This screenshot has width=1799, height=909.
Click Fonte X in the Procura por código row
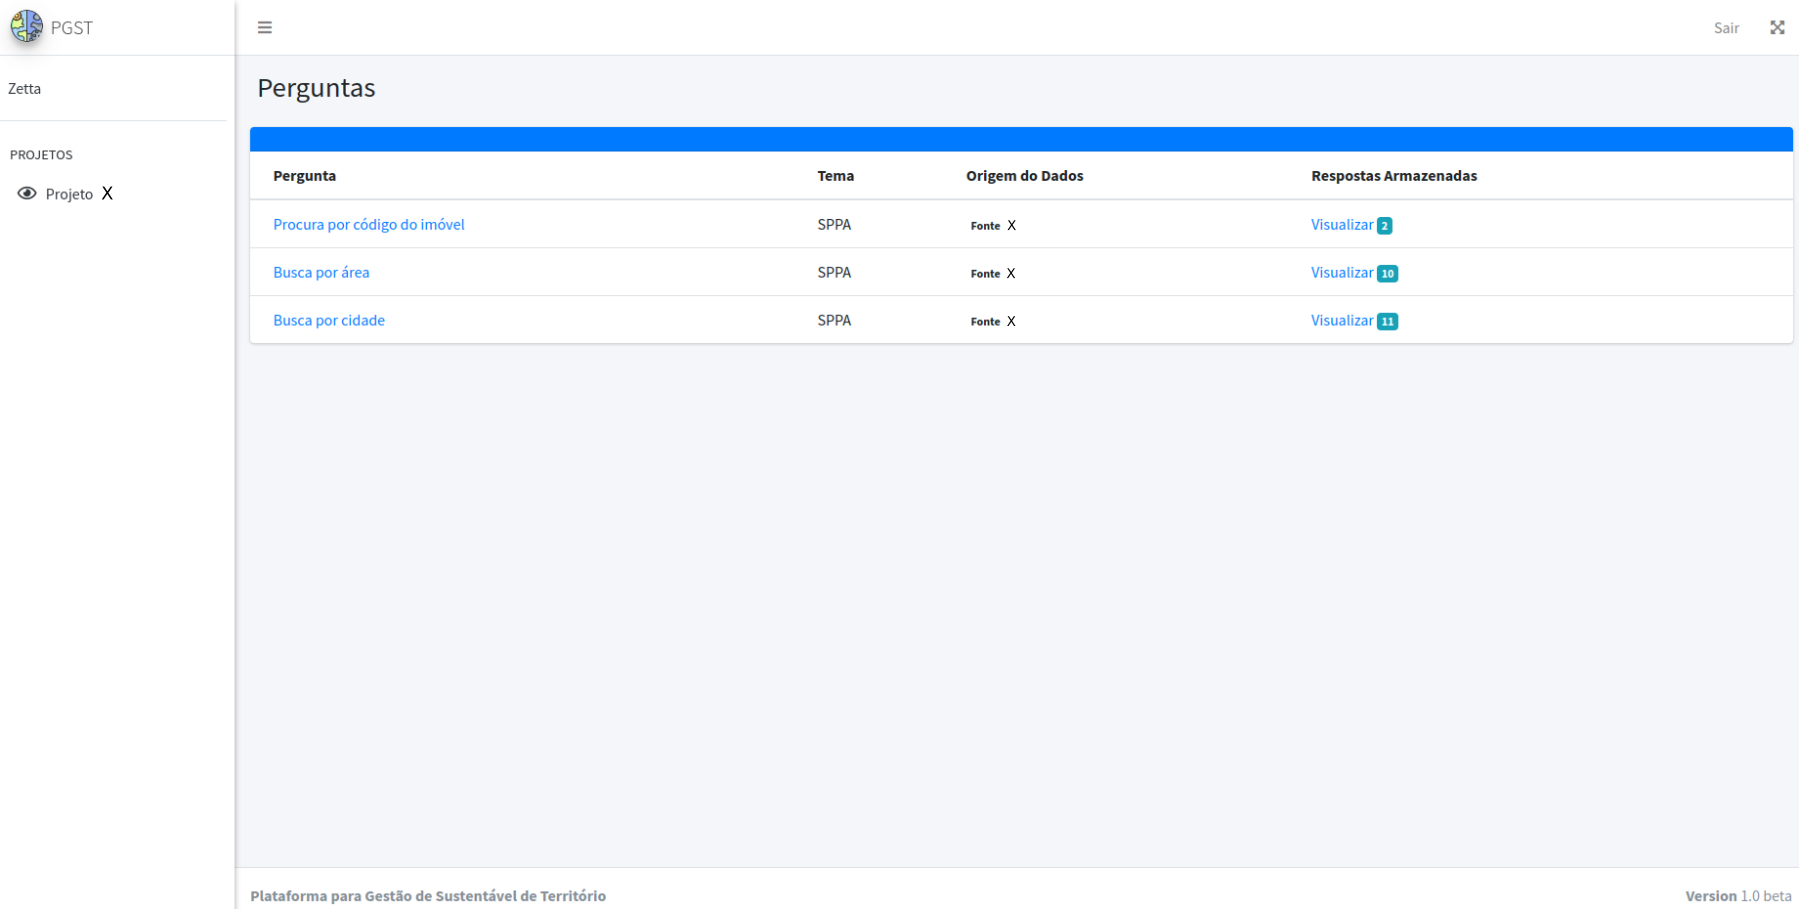click(x=992, y=226)
